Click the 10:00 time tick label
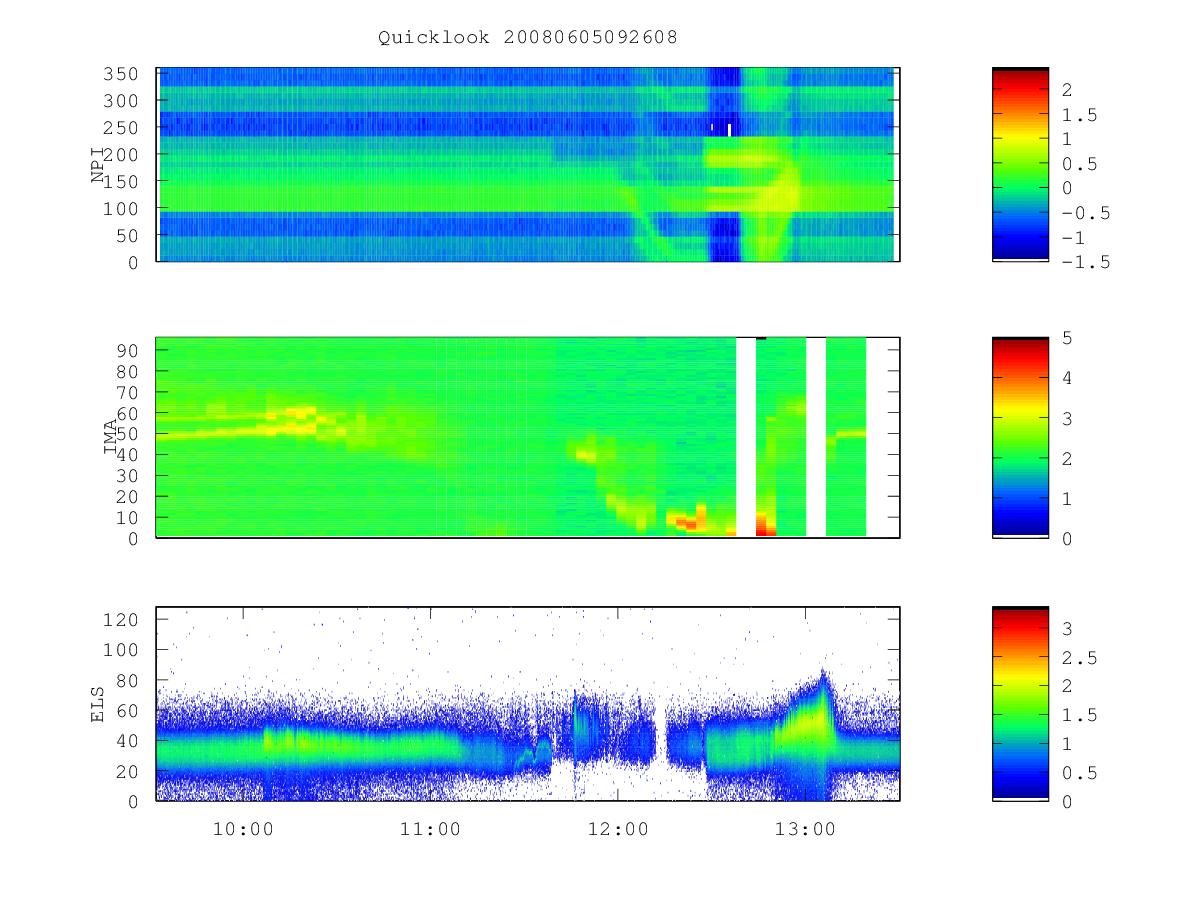The image size is (1200, 900). [x=243, y=829]
